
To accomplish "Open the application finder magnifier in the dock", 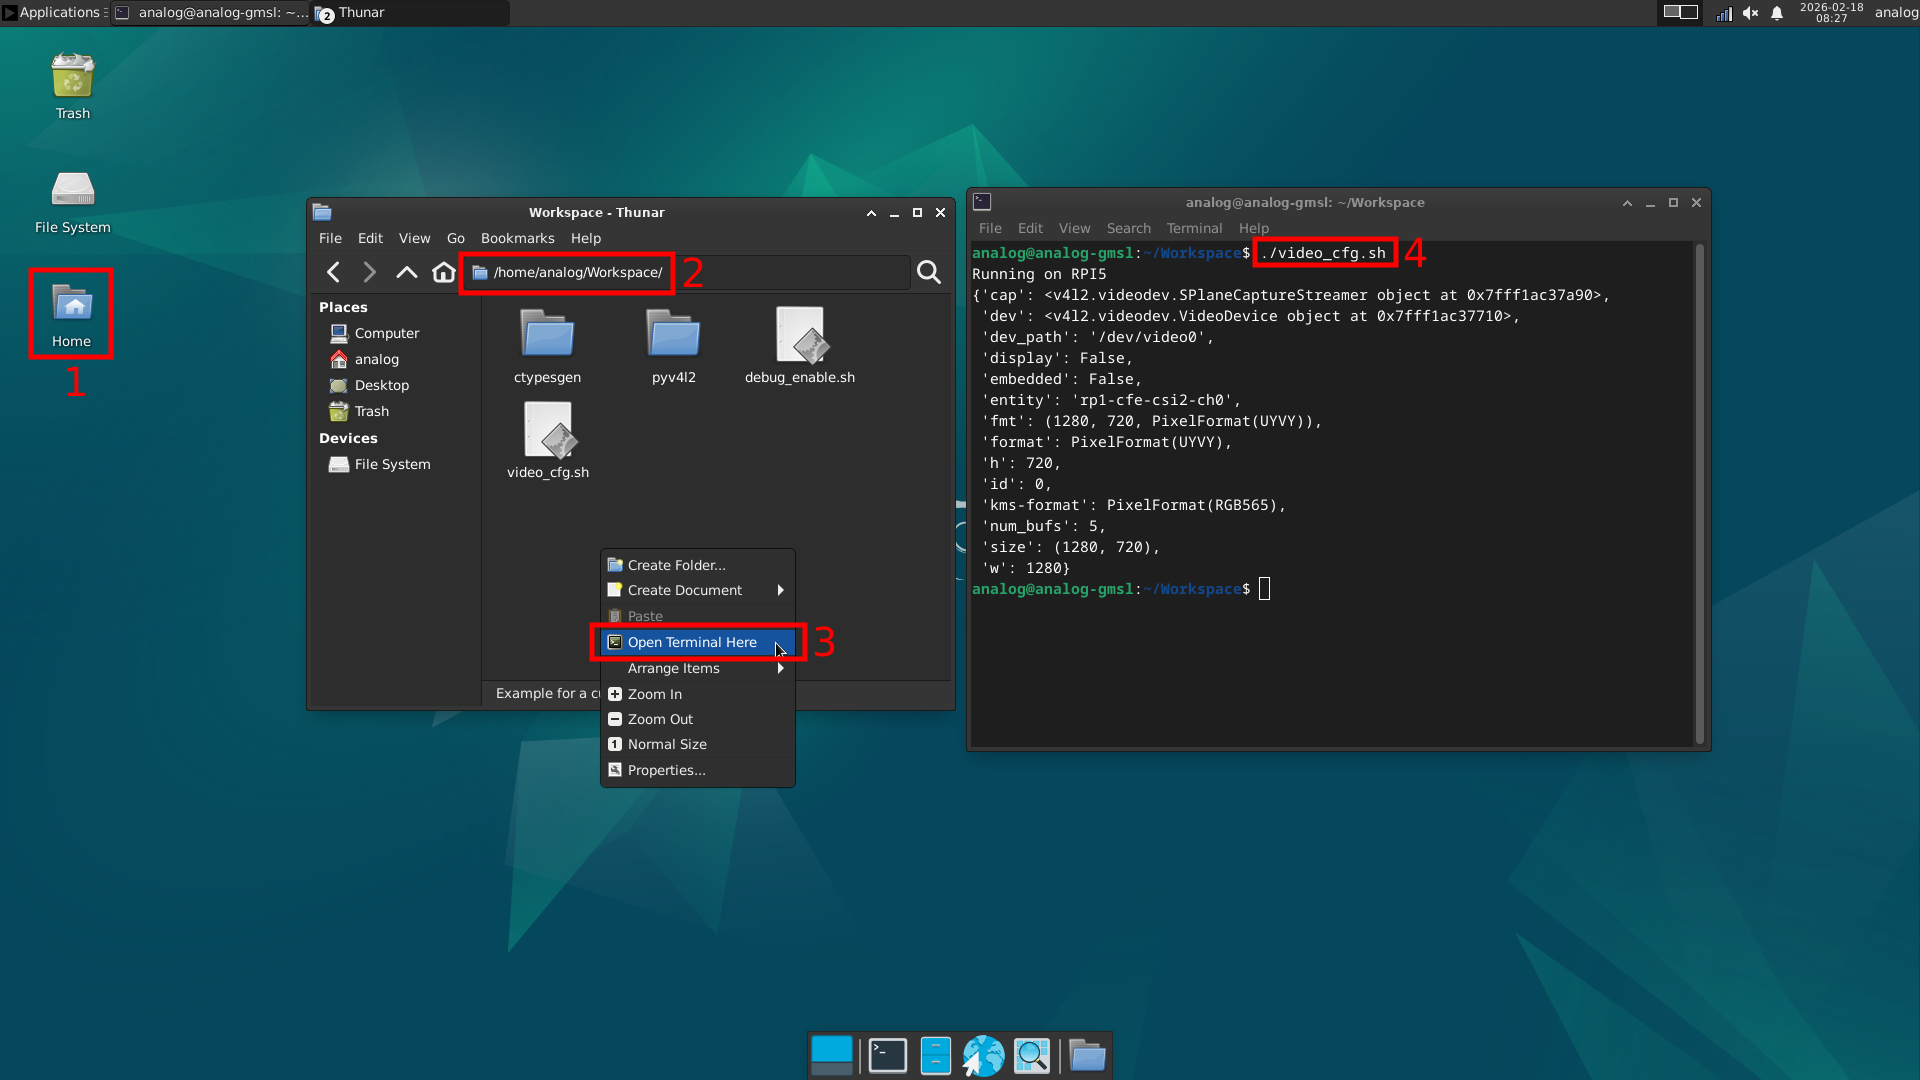I will click(x=1033, y=1055).
